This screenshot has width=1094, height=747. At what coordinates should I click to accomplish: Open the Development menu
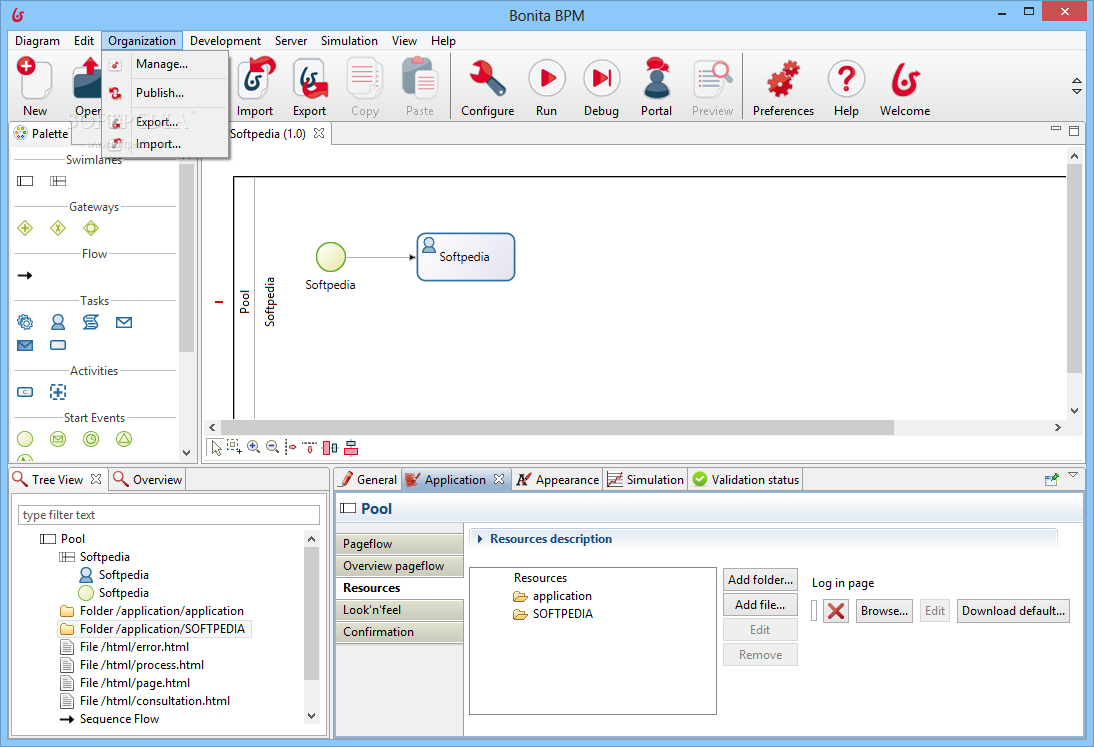click(225, 41)
